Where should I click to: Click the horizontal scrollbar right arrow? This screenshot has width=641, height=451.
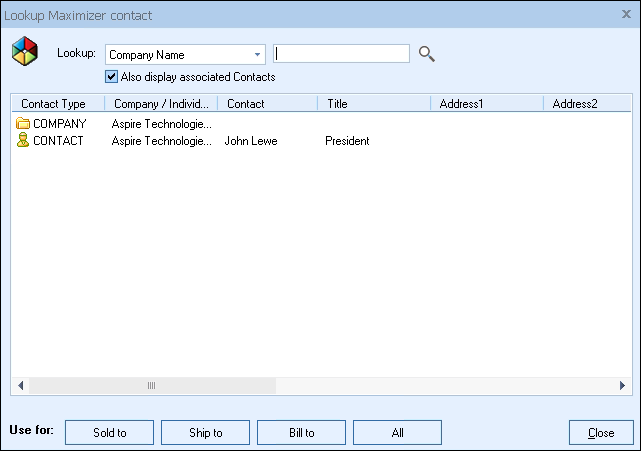point(623,385)
